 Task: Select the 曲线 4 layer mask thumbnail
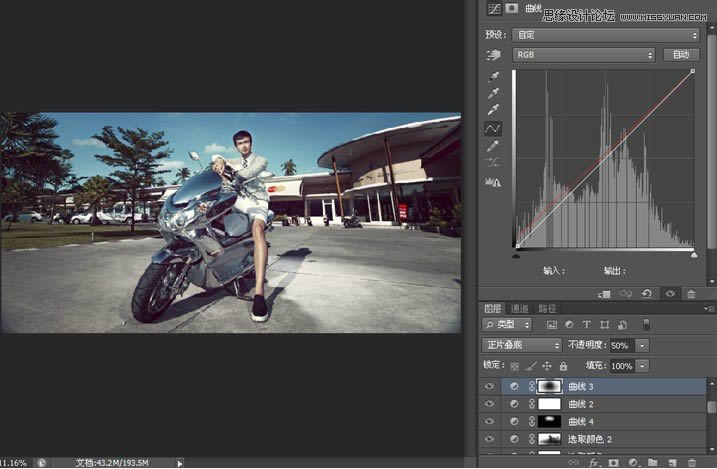click(549, 421)
